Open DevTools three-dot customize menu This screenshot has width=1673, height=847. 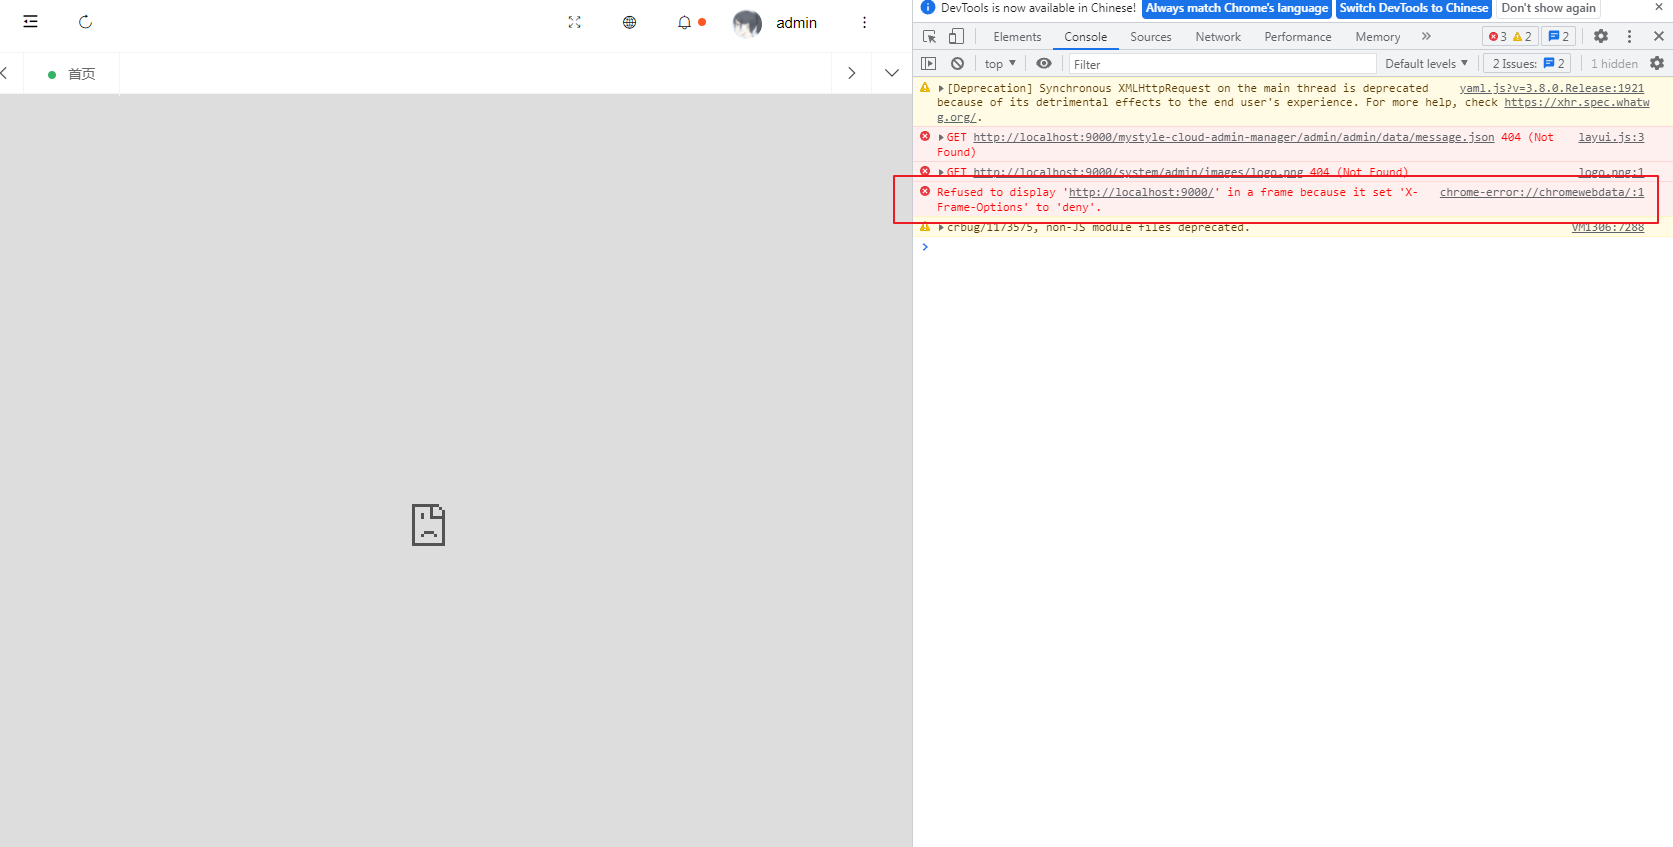point(1629,37)
